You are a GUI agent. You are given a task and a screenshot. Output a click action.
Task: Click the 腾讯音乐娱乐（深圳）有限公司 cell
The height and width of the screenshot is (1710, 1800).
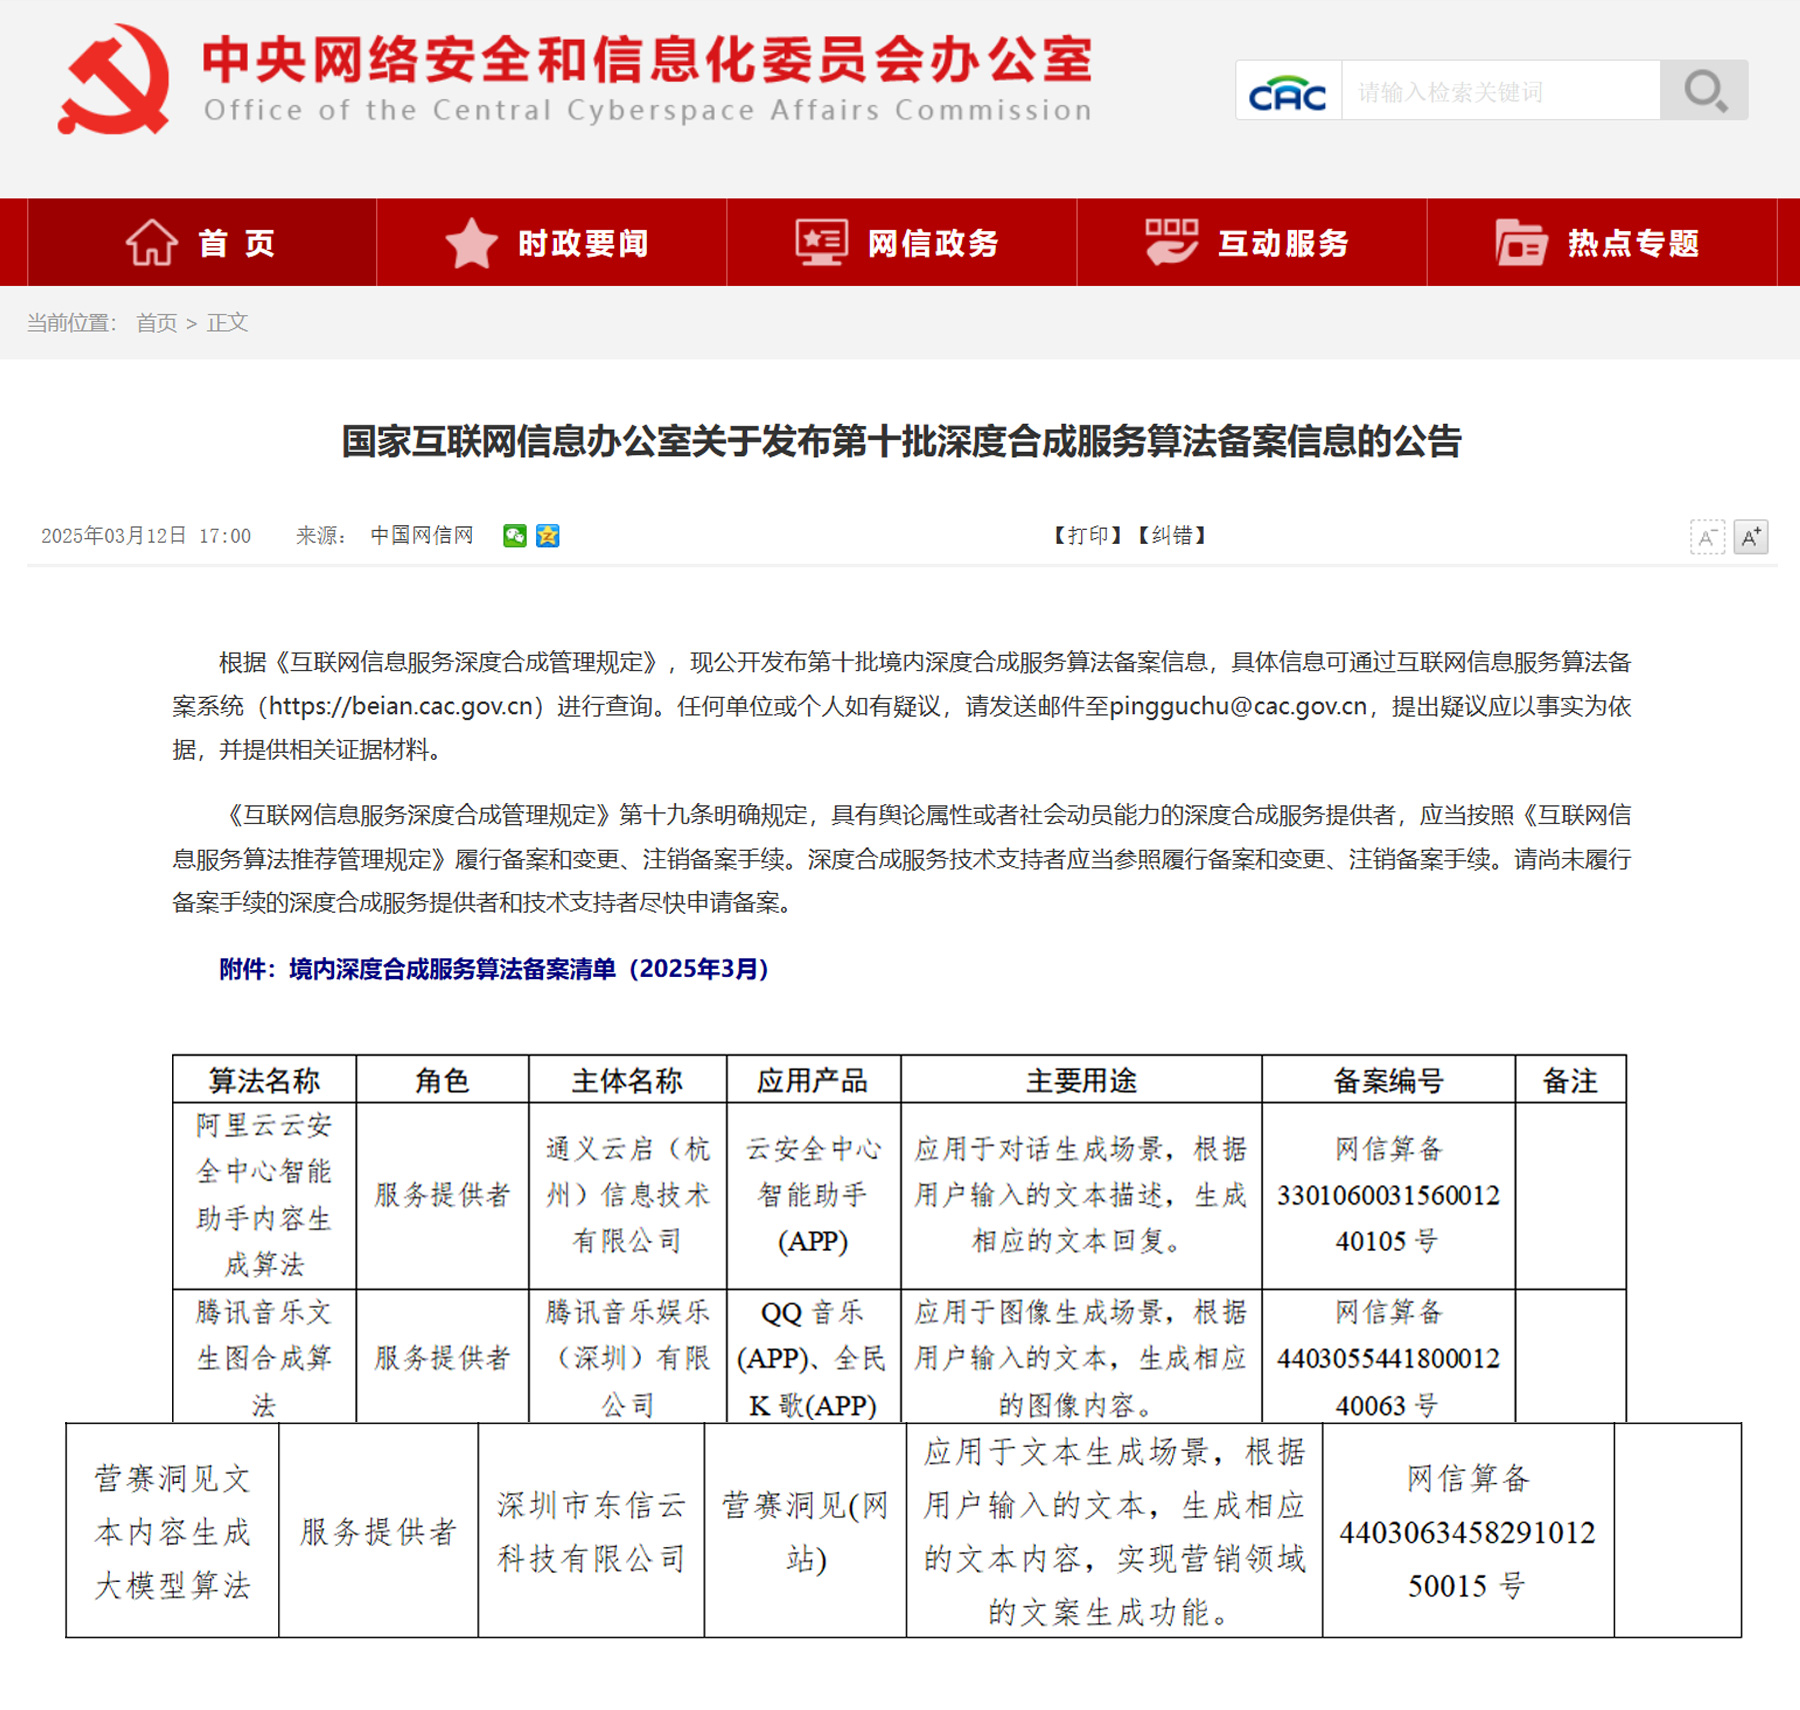tap(627, 1356)
